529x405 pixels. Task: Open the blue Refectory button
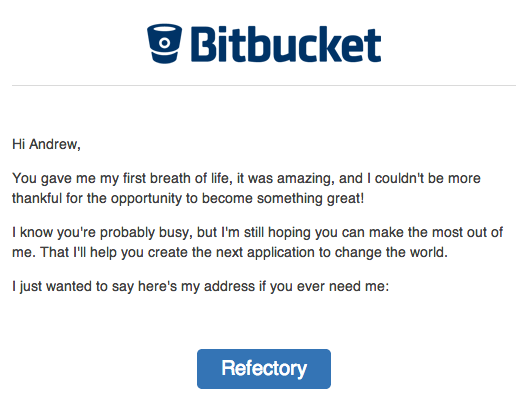[x=264, y=369]
